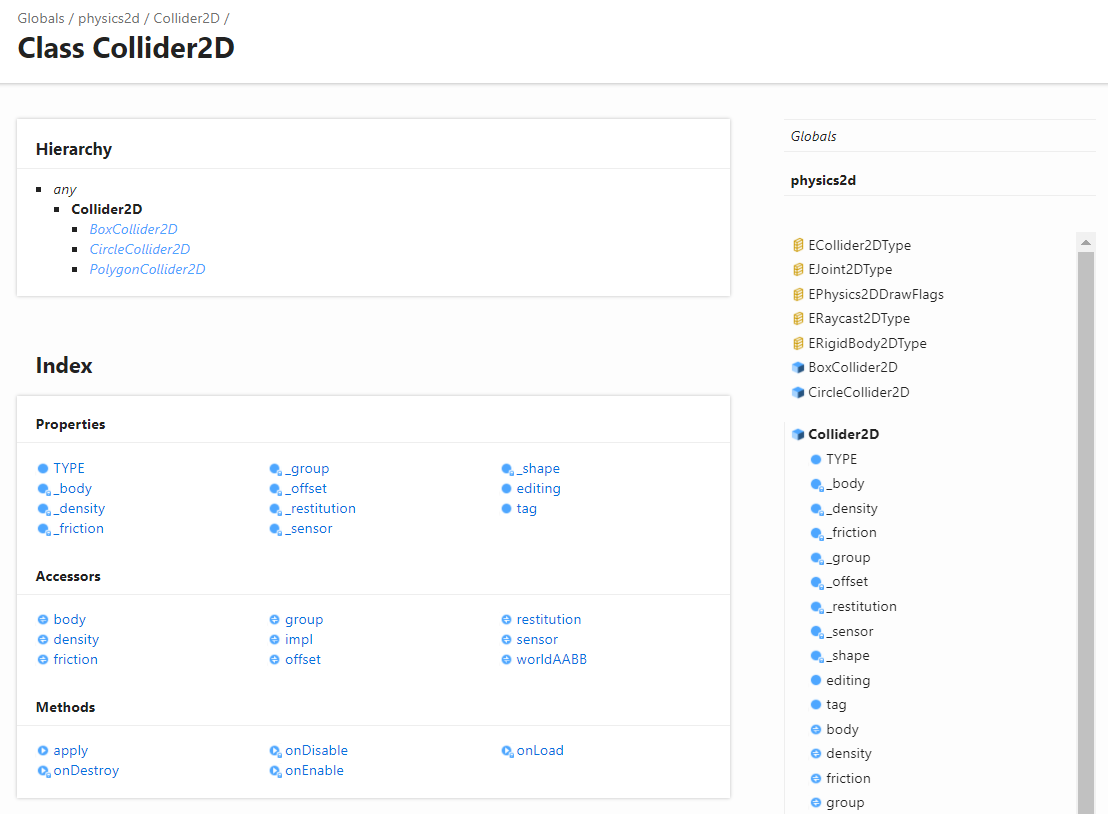The image size is (1108, 814).
Task: Open CircleCollider2D in the Hierarchy list
Action: pos(140,249)
